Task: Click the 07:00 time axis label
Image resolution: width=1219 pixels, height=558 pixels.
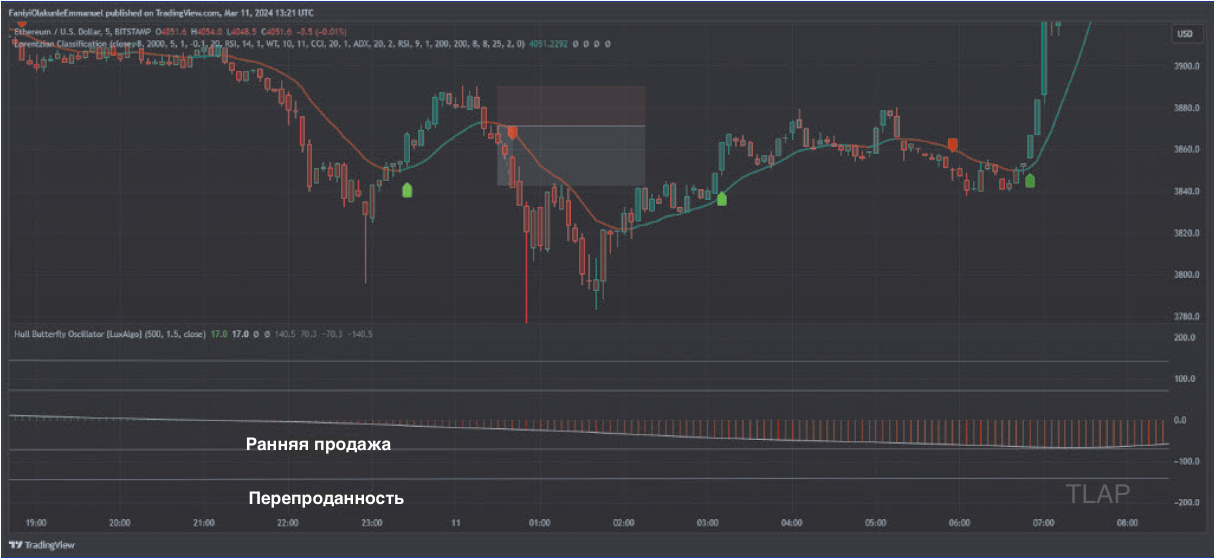Action: [1044, 523]
